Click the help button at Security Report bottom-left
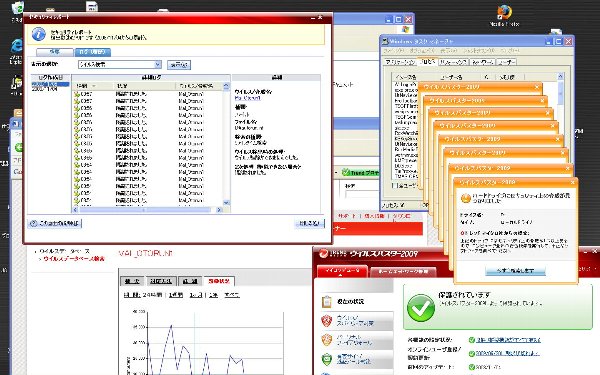This screenshot has height=375, width=600. (x=54, y=223)
